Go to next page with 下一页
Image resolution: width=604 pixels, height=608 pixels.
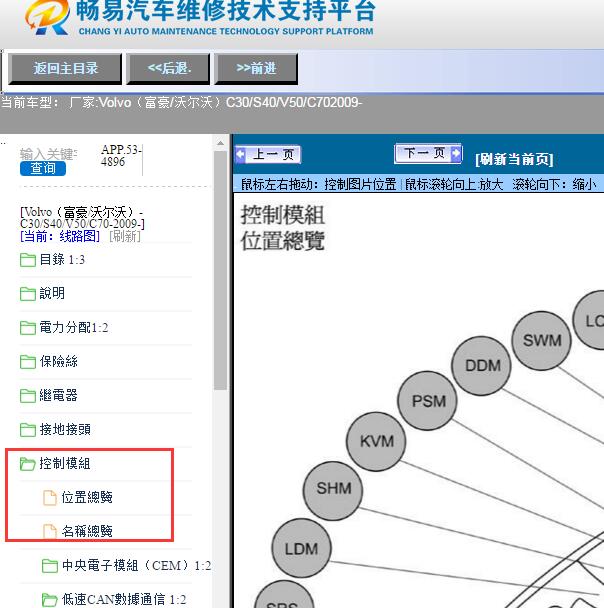coord(428,154)
